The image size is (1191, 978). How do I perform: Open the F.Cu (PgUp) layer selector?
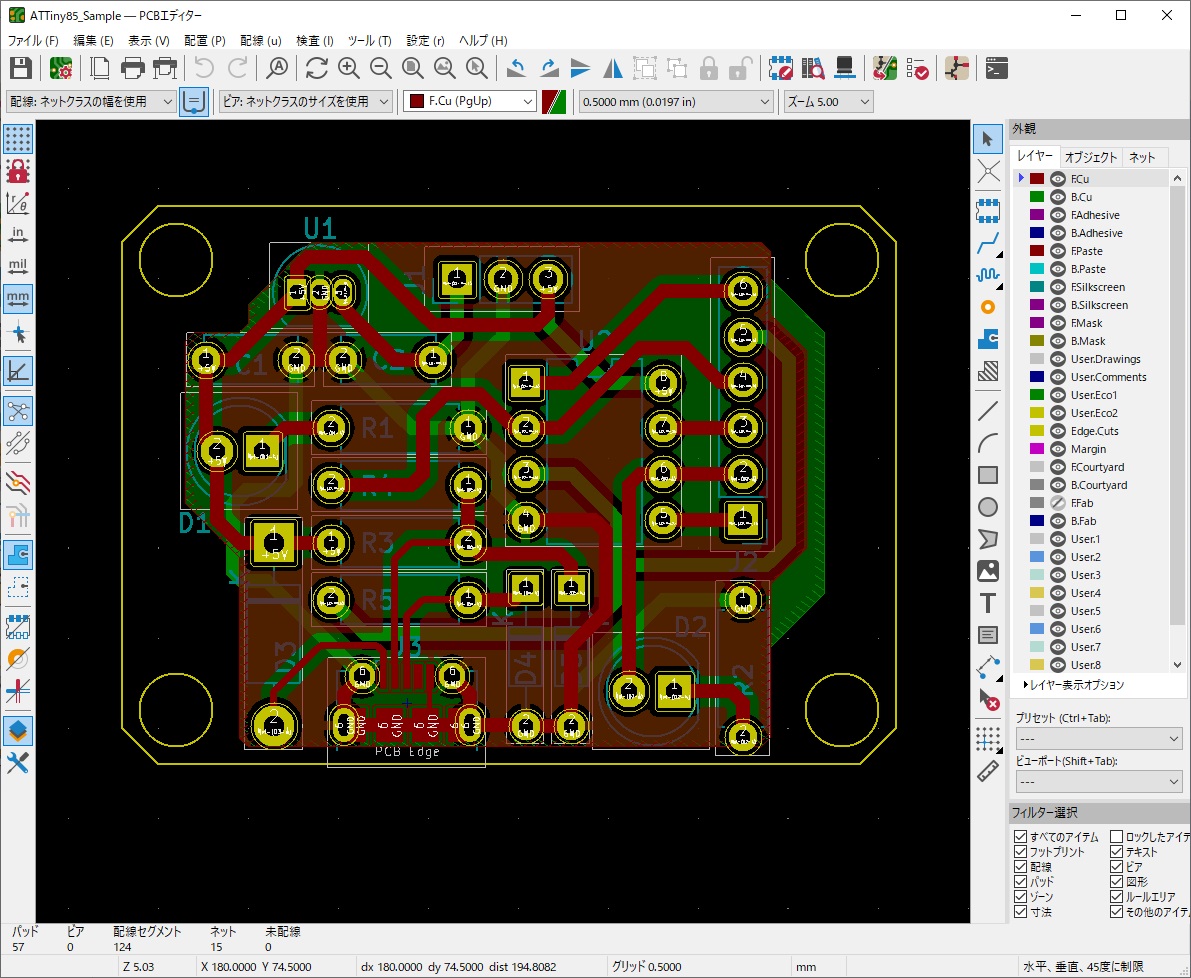(469, 101)
